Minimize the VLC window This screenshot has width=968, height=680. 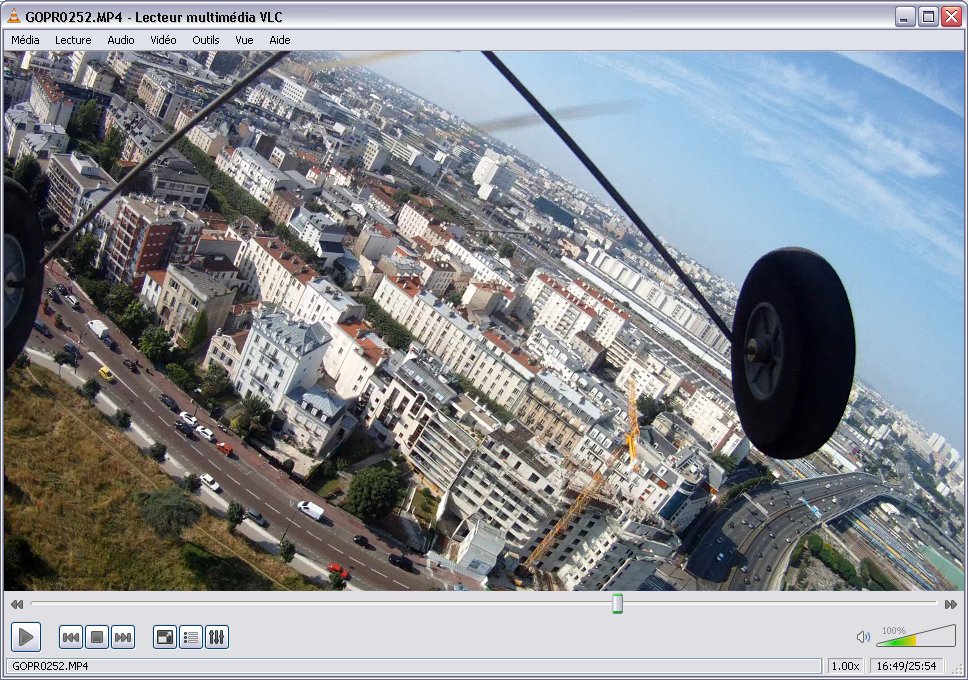[x=905, y=17]
